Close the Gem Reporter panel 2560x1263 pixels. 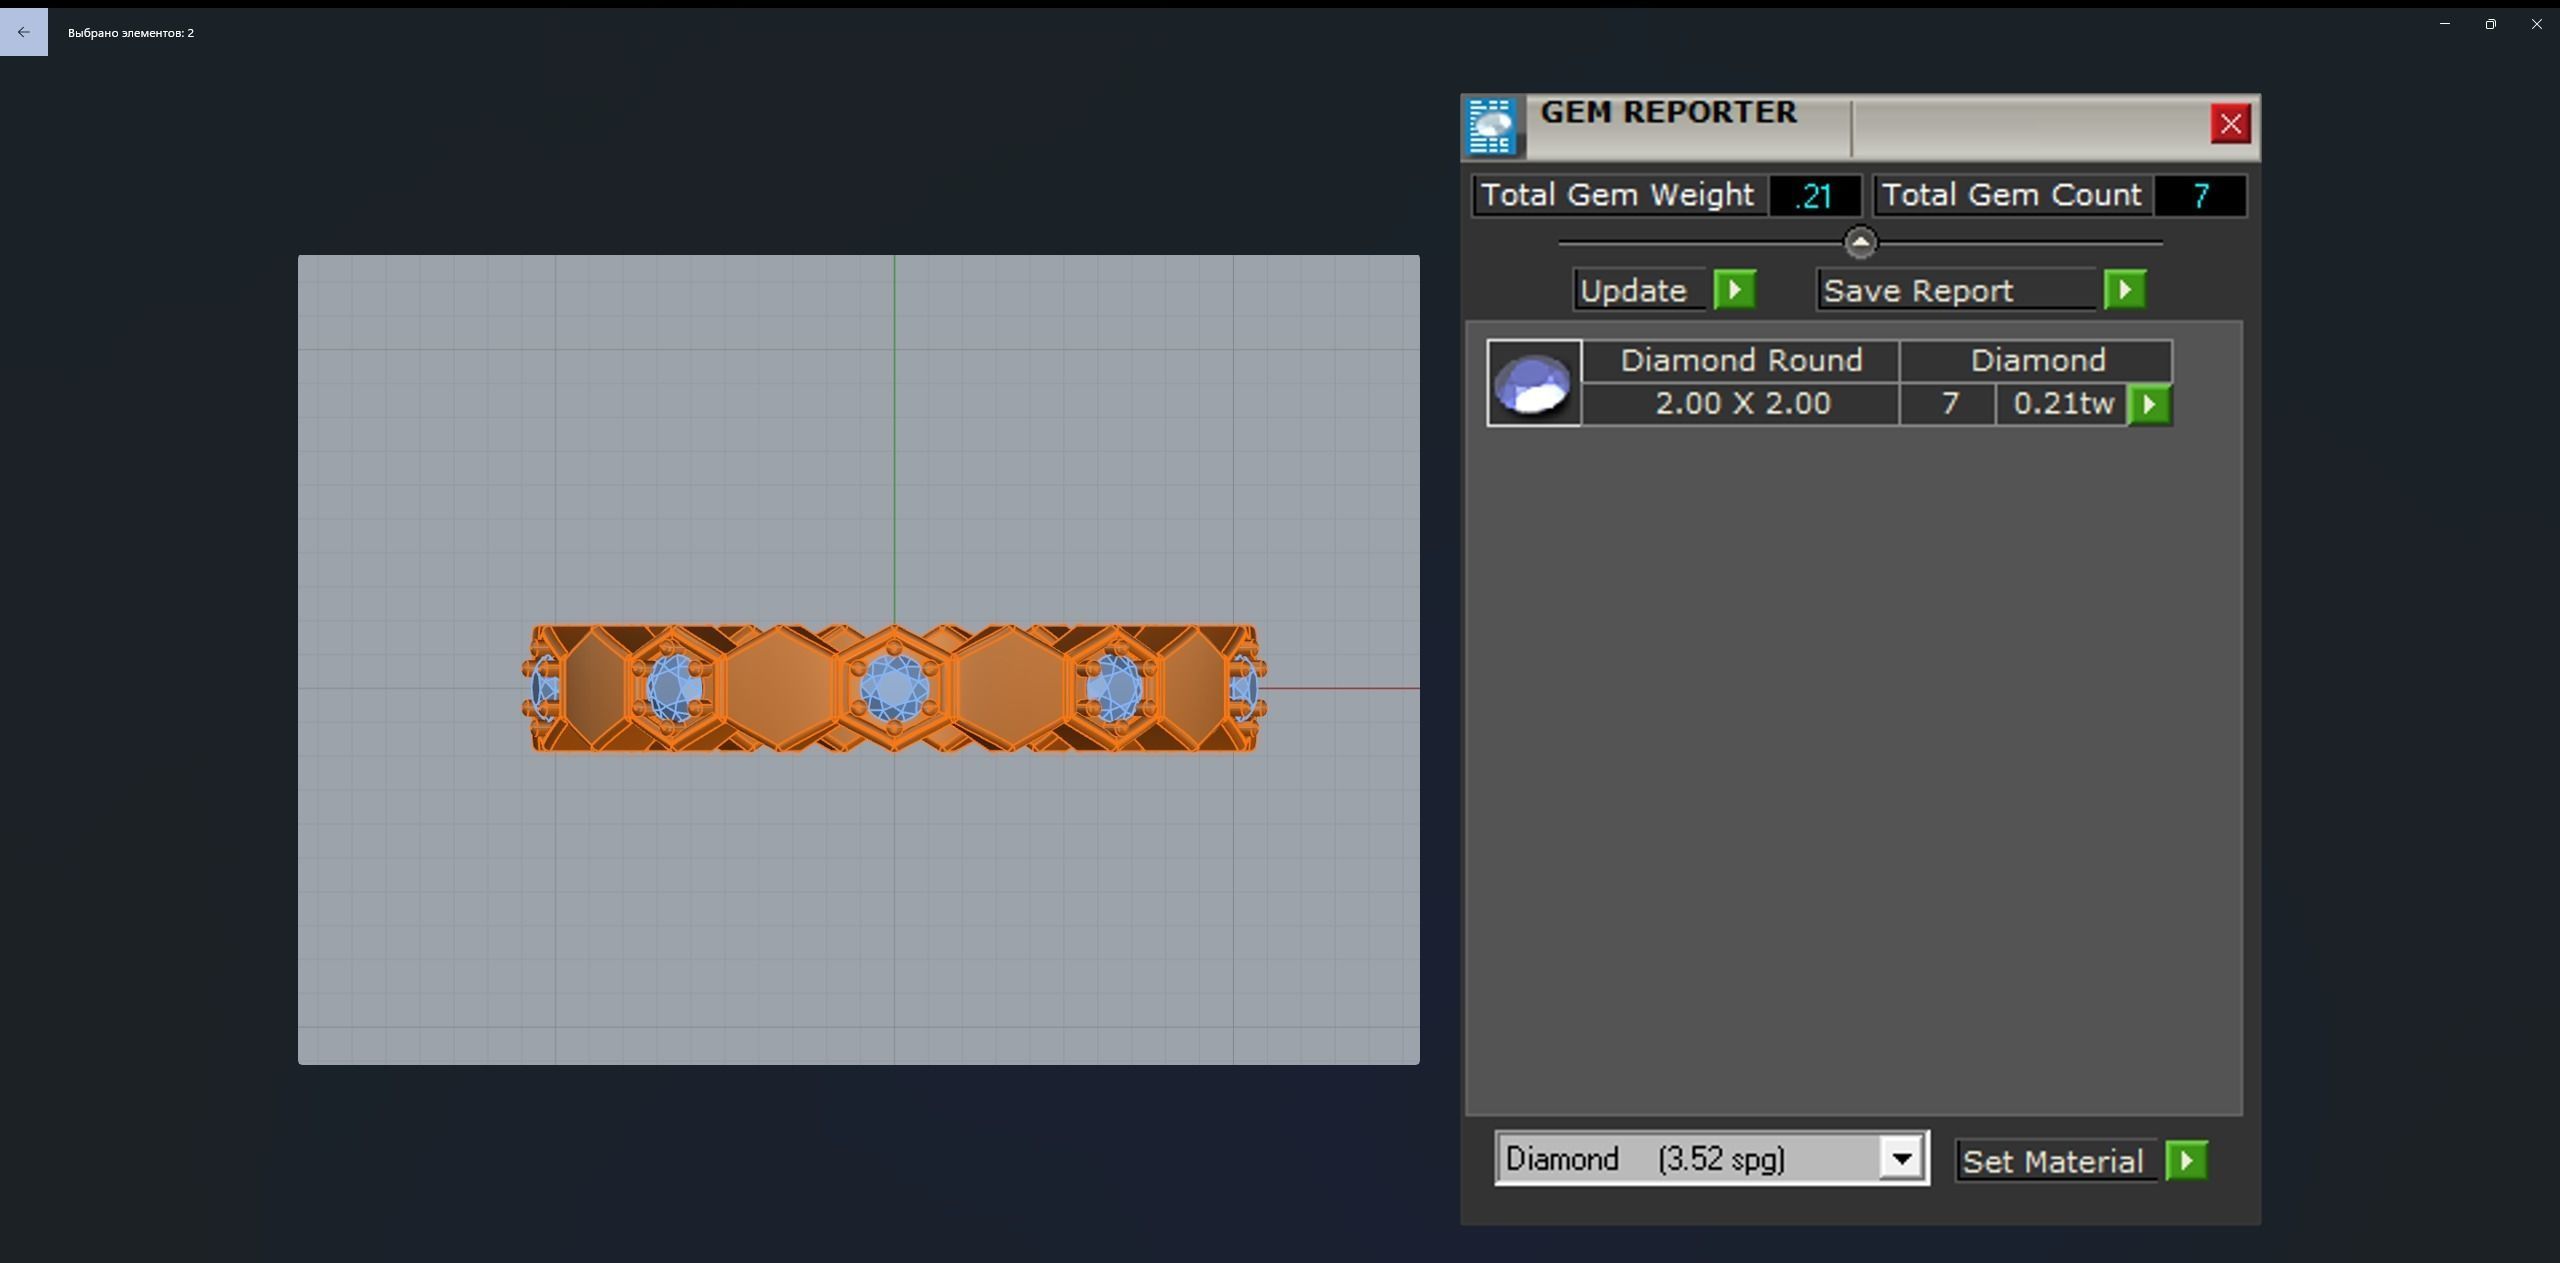click(2229, 124)
